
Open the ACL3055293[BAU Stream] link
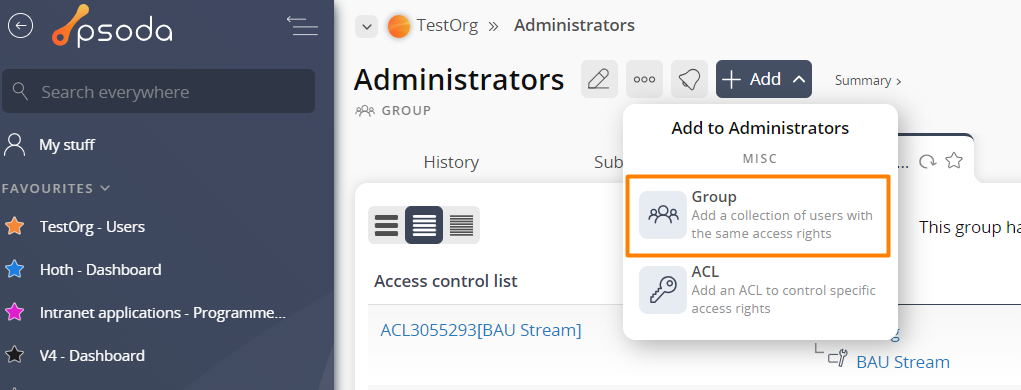point(481,330)
